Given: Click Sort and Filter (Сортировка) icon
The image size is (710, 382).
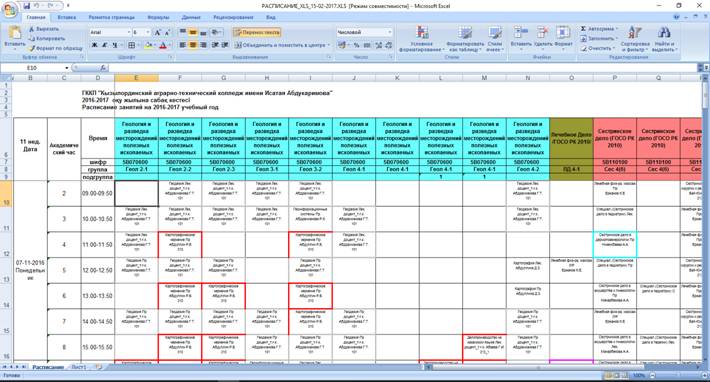Looking at the screenshot, I should 635,33.
